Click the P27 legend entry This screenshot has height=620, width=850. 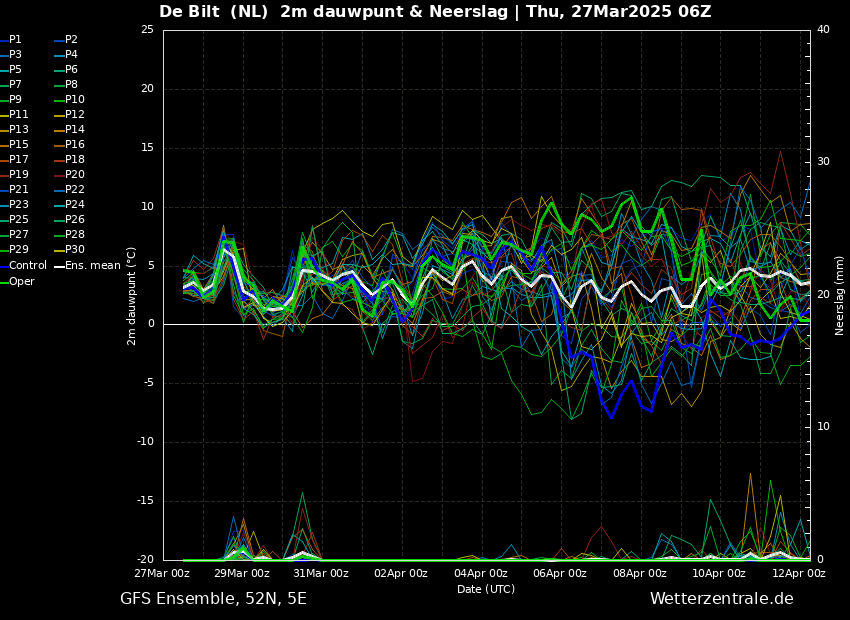(x=14, y=235)
